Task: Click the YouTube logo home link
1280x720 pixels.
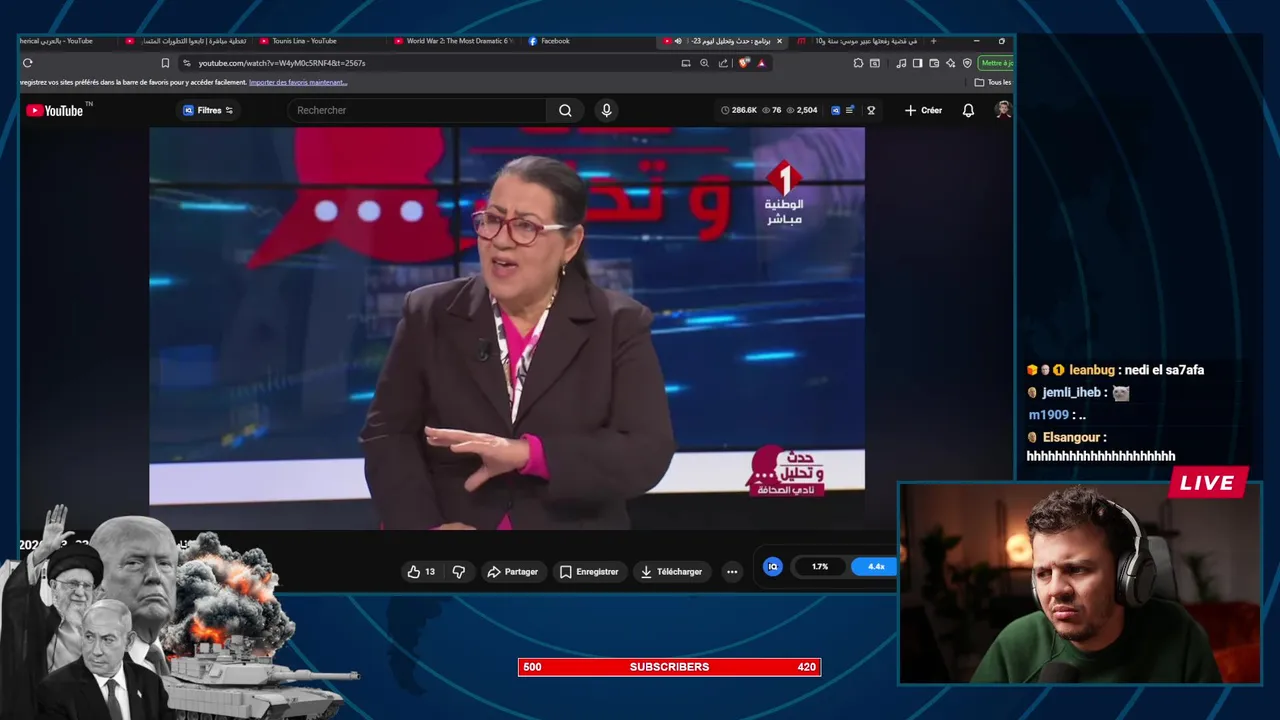Action: (x=55, y=110)
